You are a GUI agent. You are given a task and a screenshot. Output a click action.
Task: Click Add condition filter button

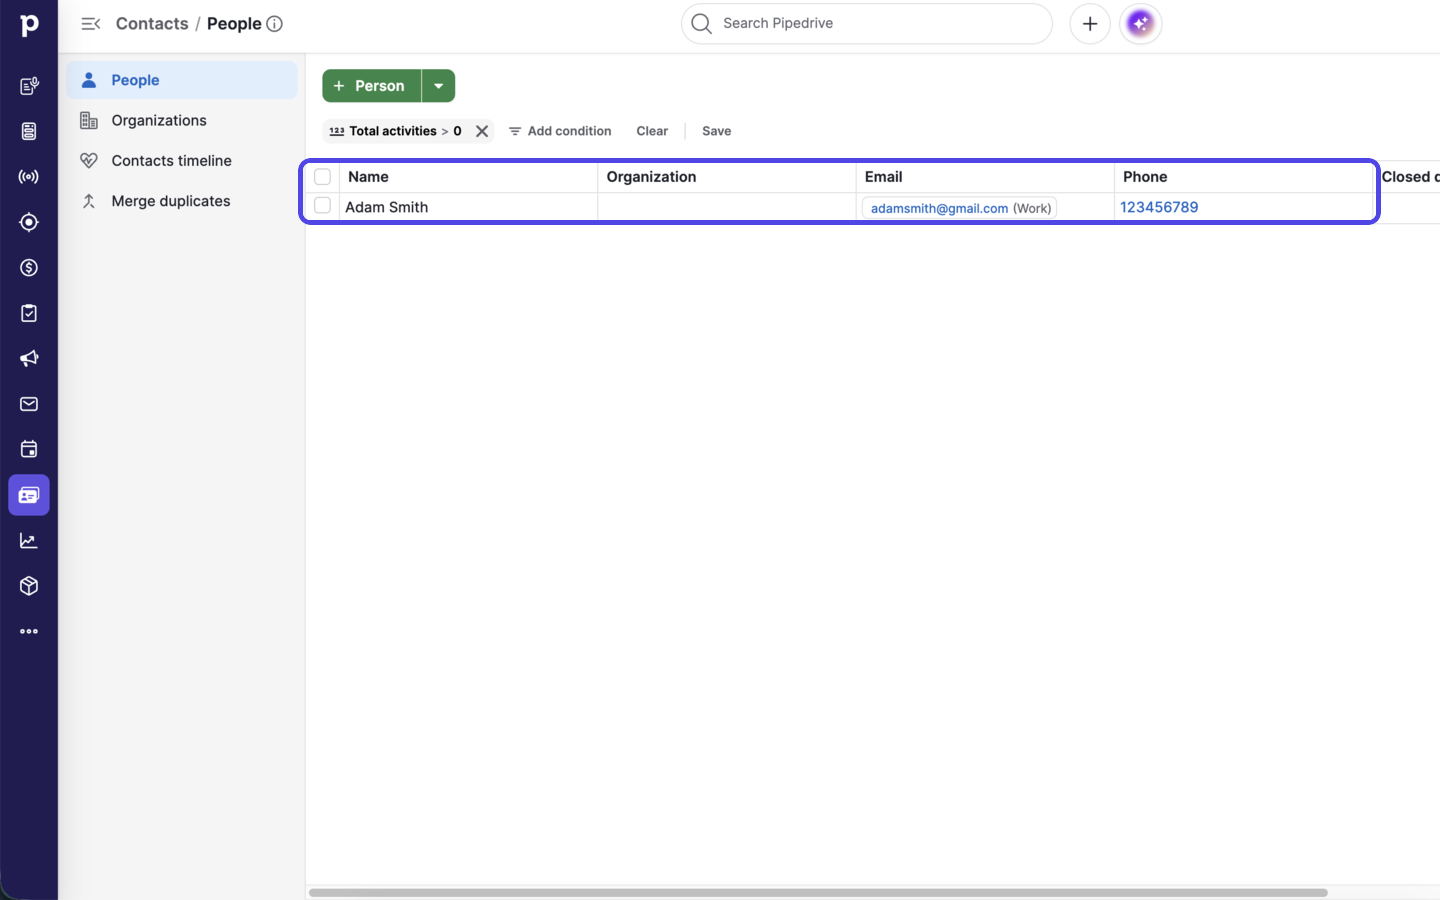(560, 131)
